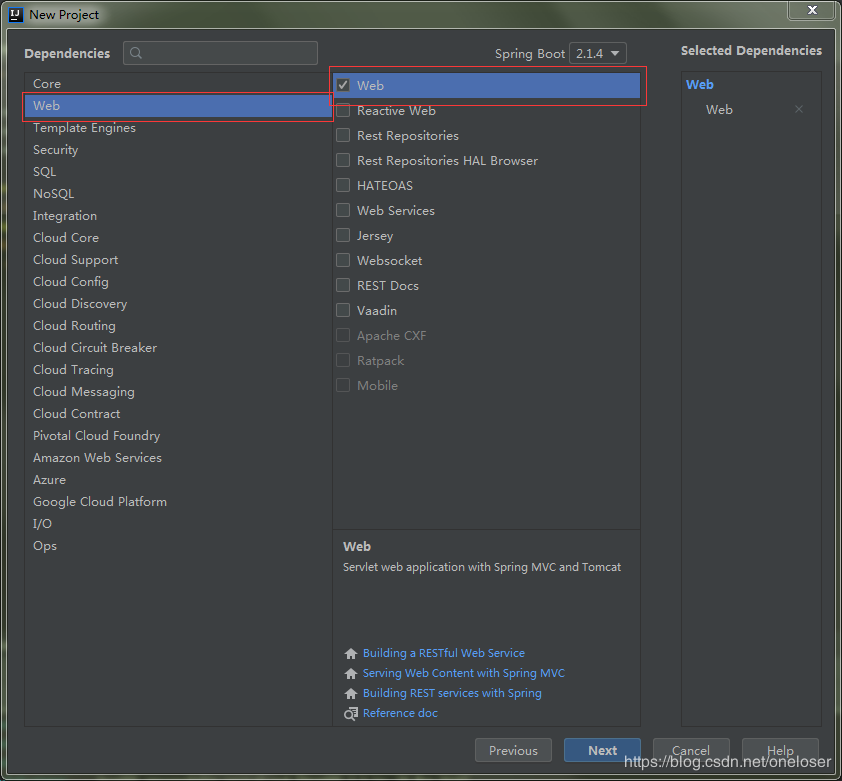Click the disabled Apache CXF checkbox

coord(343,335)
